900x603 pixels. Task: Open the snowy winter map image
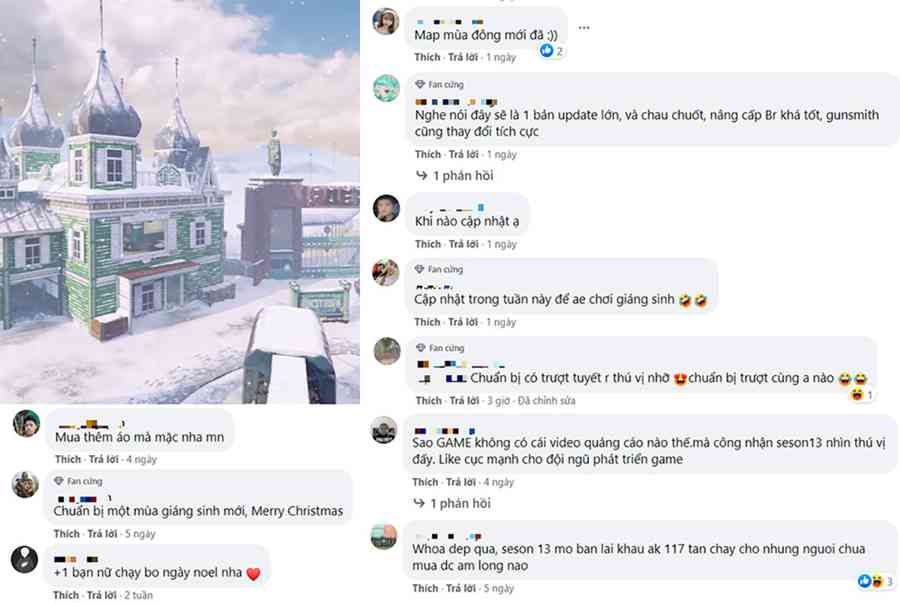tap(180, 201)
